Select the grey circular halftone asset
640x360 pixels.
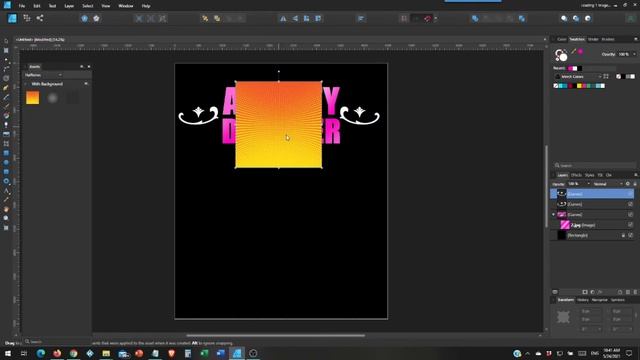[x=52, y=98]
